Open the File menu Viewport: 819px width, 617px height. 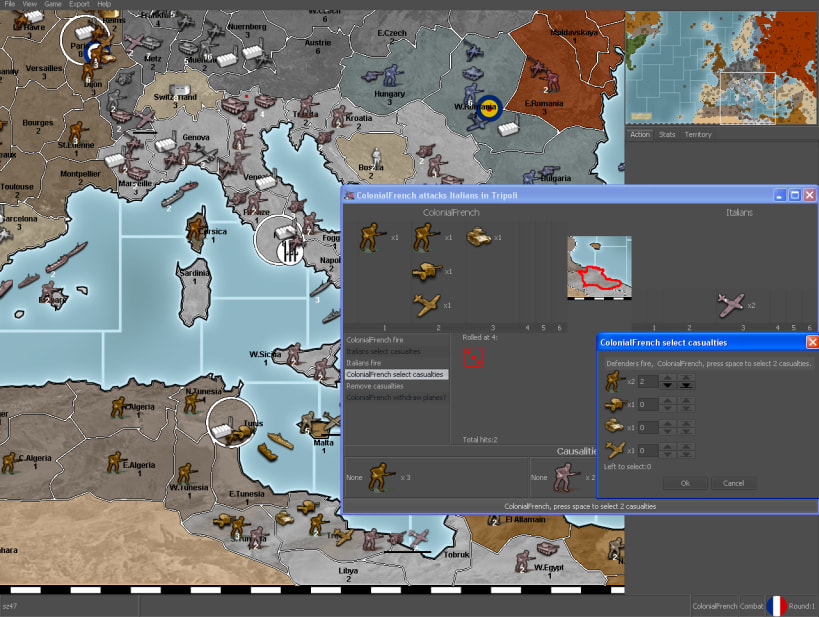coord(10,4)
